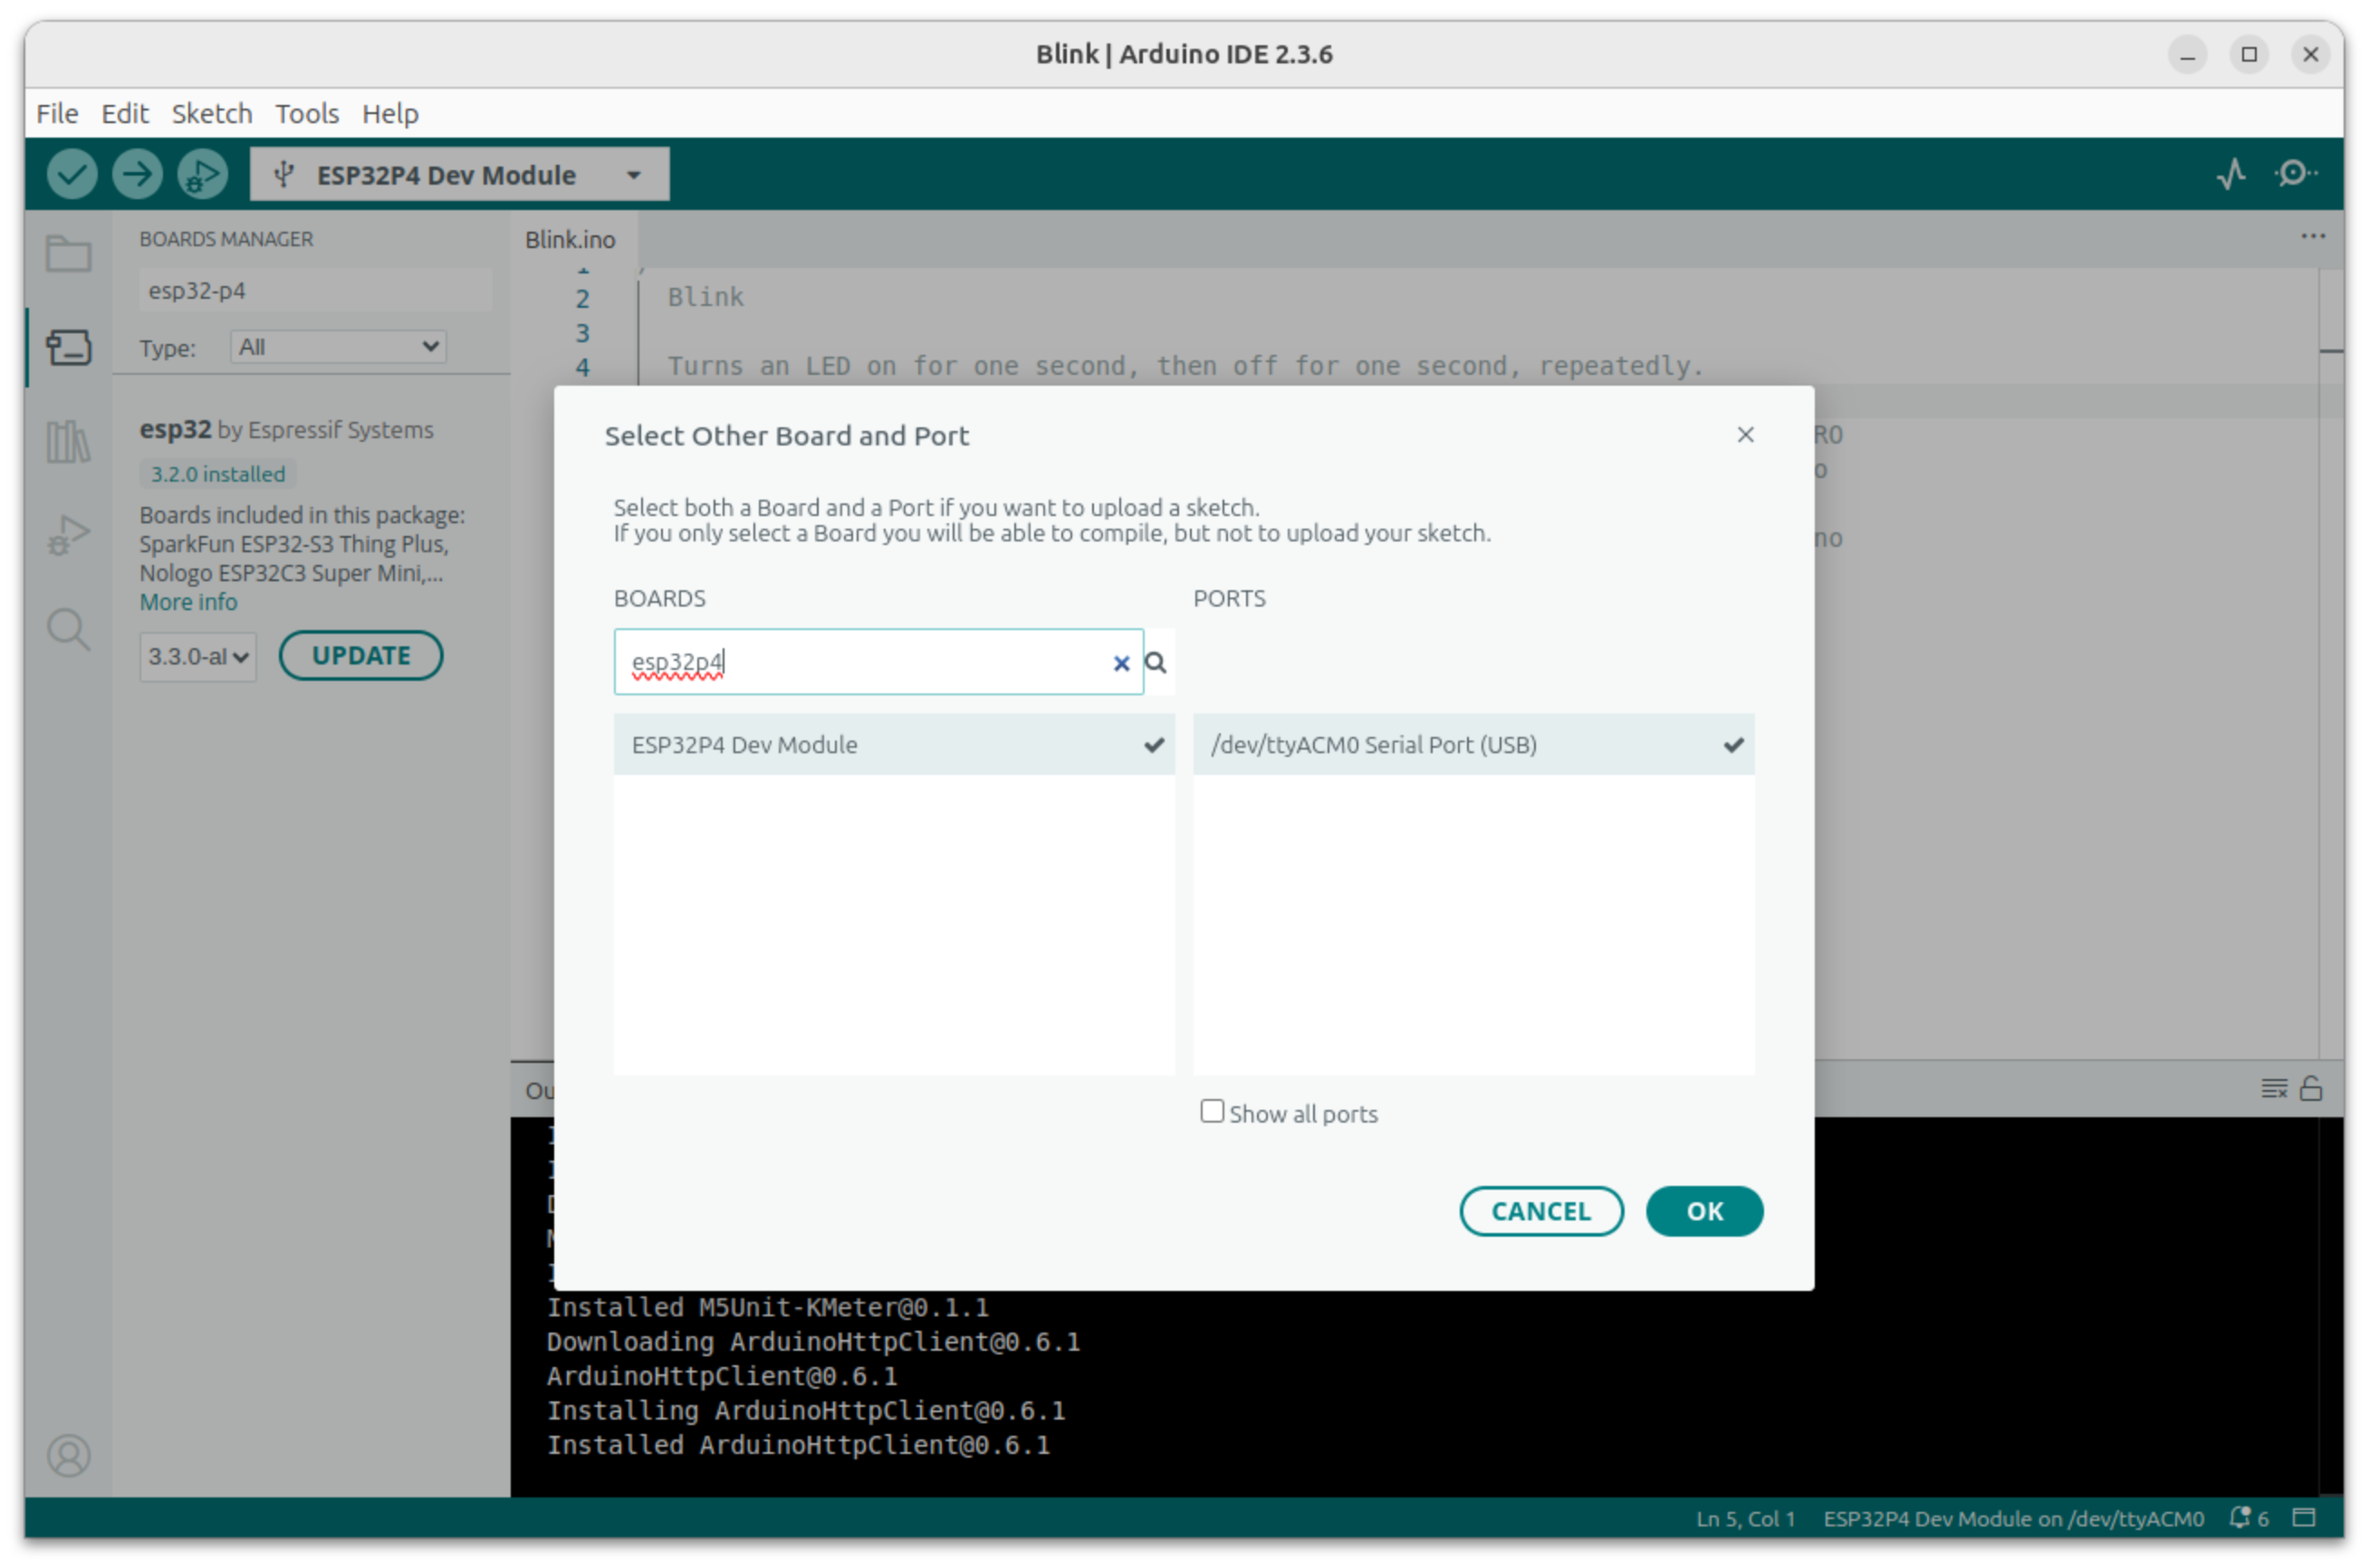Open the Help menu

click(390, 113)
